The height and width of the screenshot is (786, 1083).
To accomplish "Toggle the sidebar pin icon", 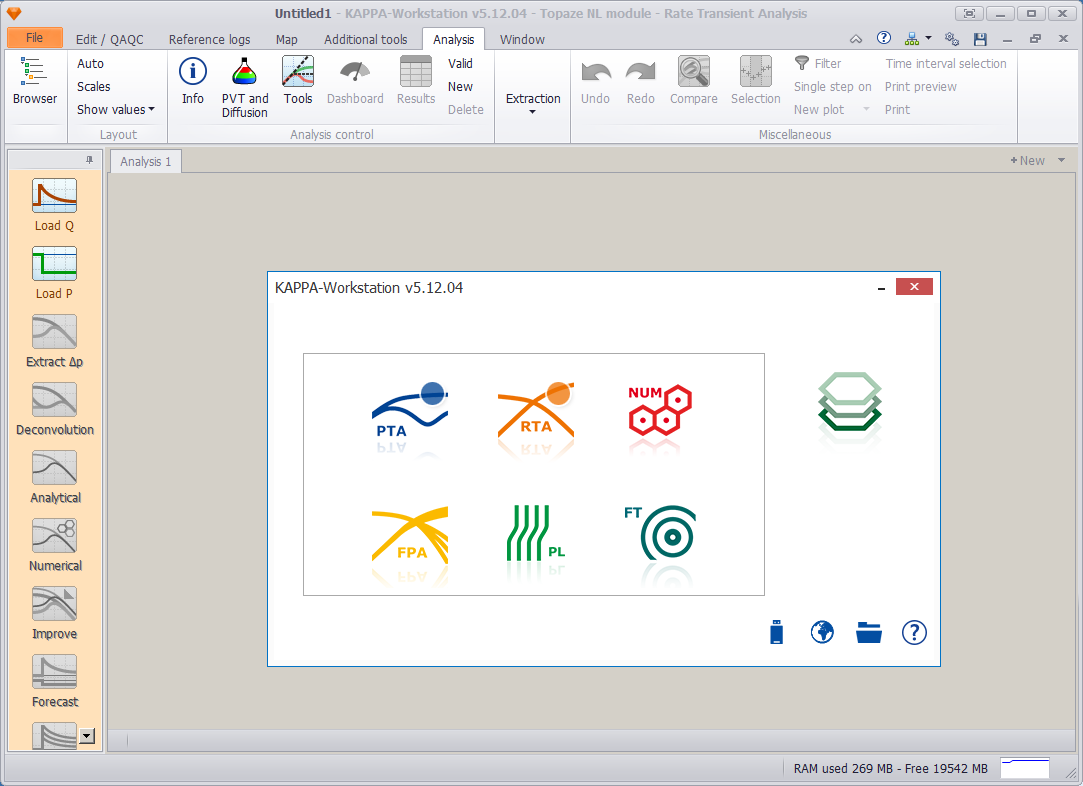I will [x=89, y=160].
